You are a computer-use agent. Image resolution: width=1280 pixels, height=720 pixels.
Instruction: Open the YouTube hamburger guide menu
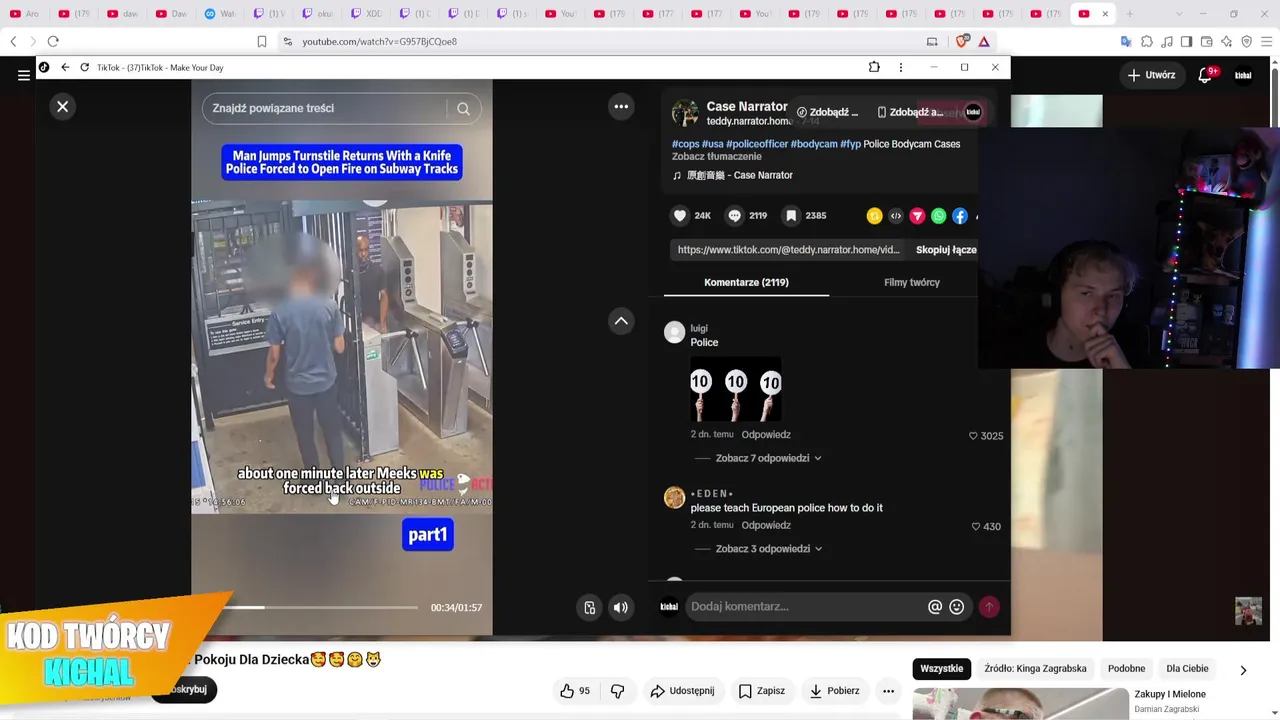(24, 75)
